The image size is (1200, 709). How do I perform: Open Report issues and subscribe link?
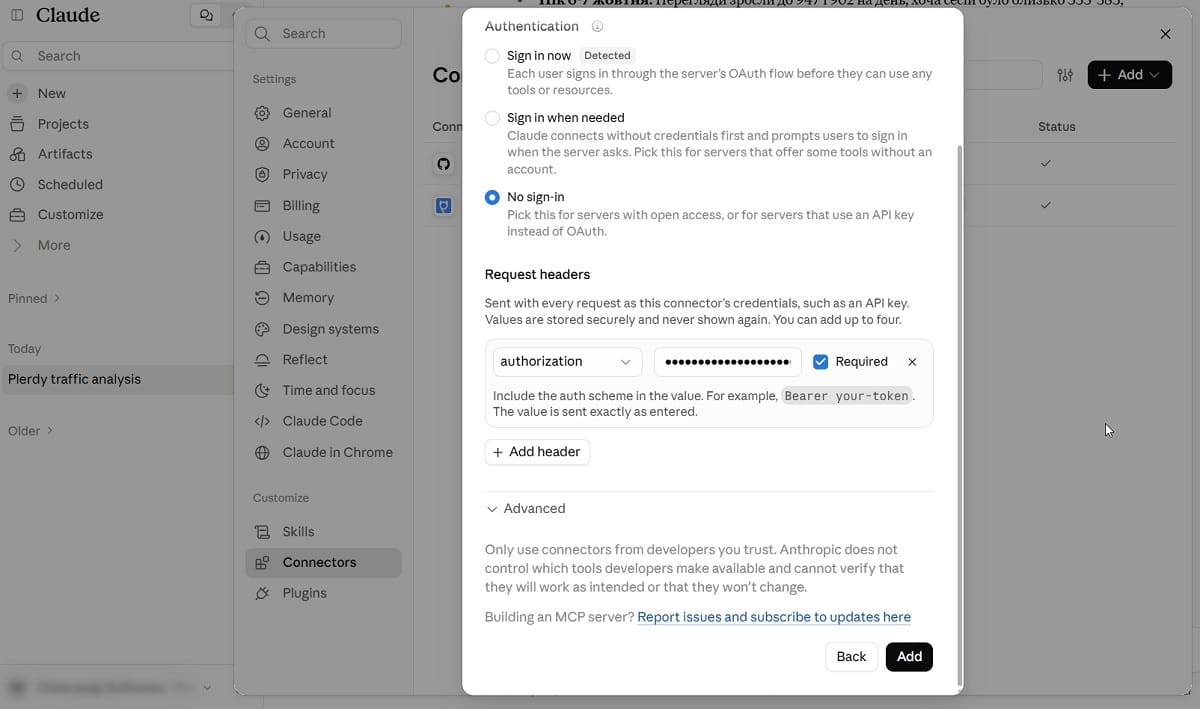click(774, 618)
